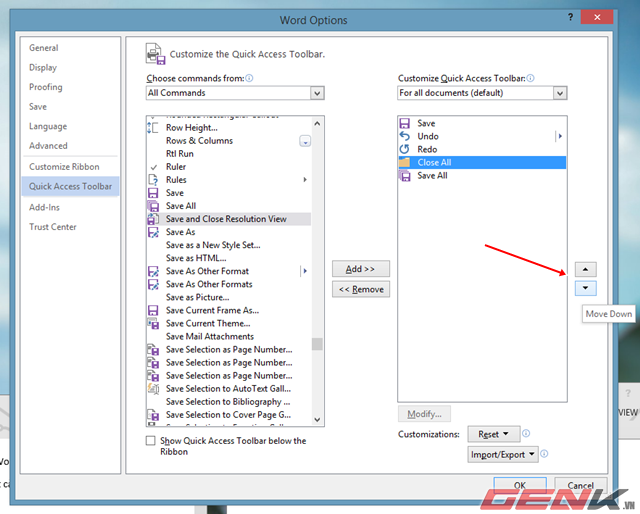
Task: Click the Save All icon in the right list
Action: (x=405, y=175)
